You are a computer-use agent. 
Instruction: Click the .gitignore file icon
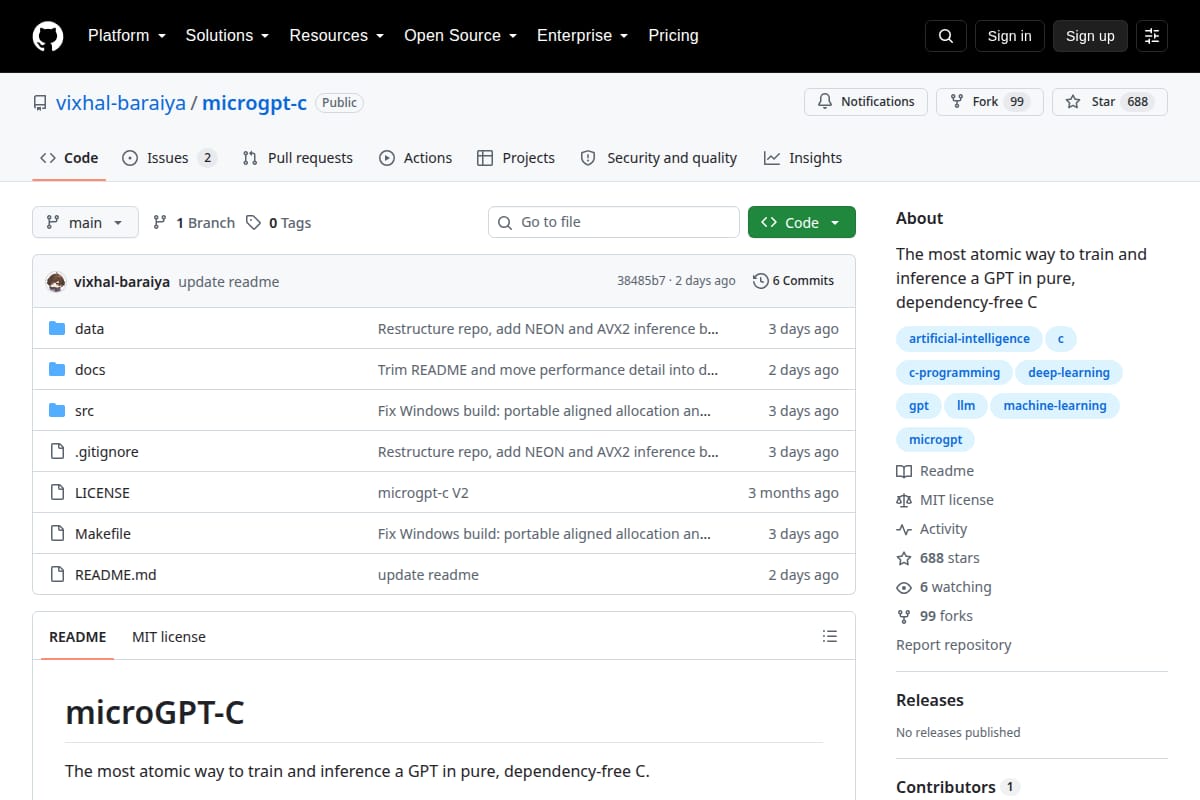click(57, 452)
